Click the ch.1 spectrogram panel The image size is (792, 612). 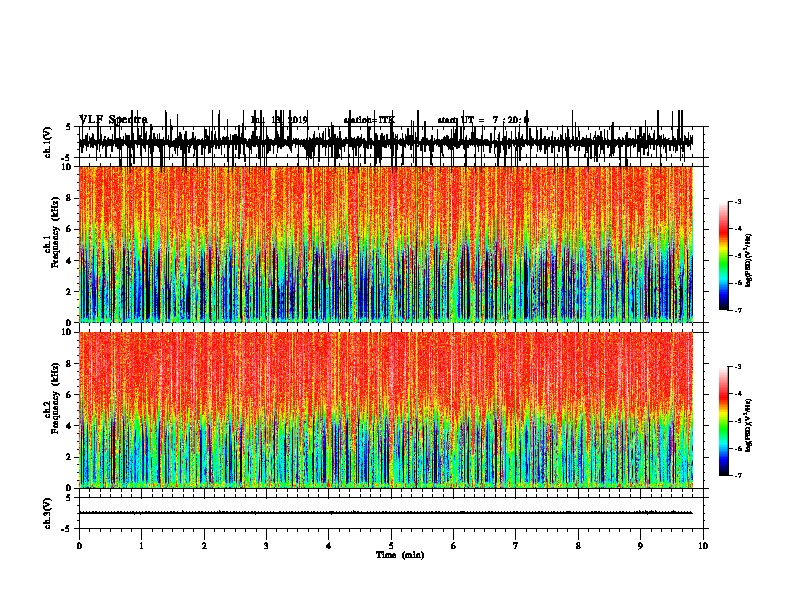386,244
